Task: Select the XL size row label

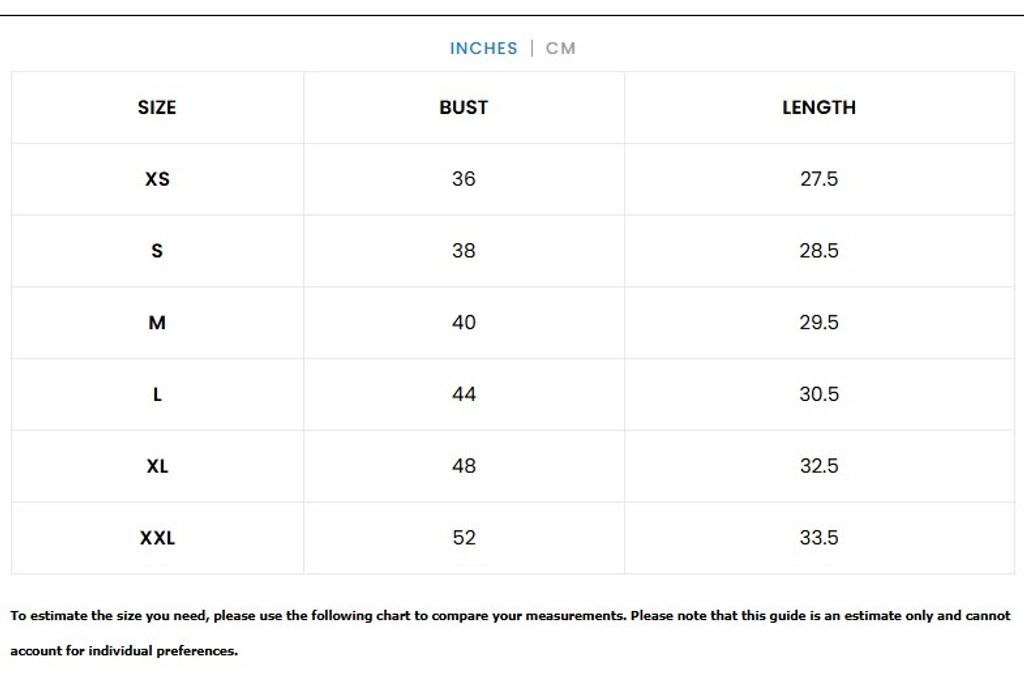Action: 157,466
